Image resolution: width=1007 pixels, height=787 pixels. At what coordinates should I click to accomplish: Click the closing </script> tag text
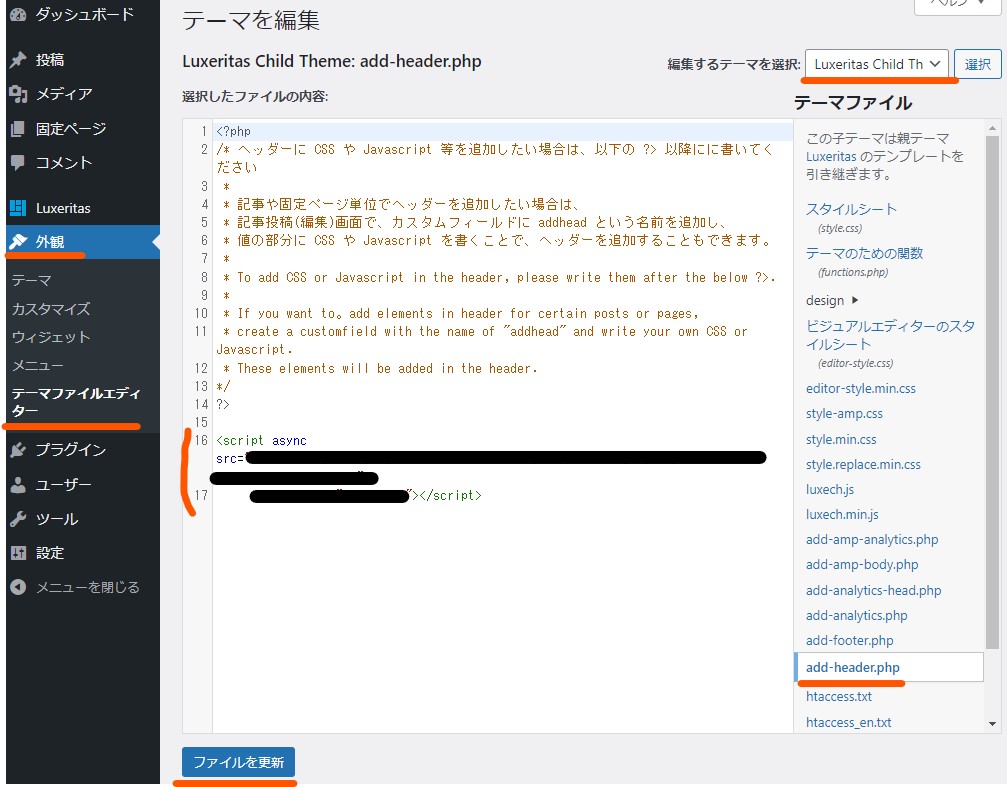[450, 495]
